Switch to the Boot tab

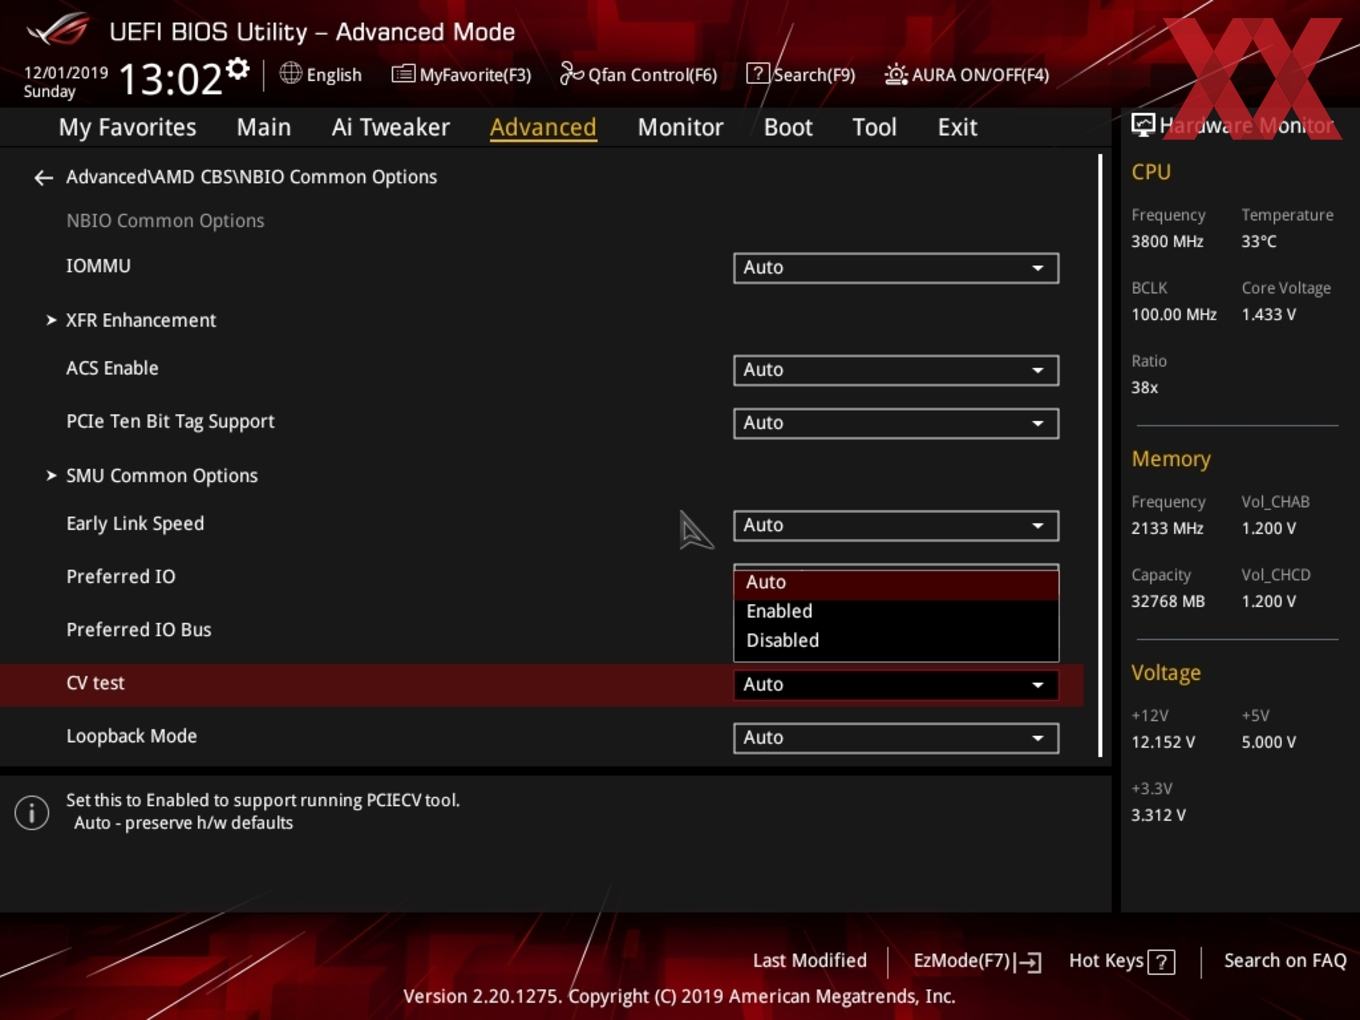coord(788,127)
